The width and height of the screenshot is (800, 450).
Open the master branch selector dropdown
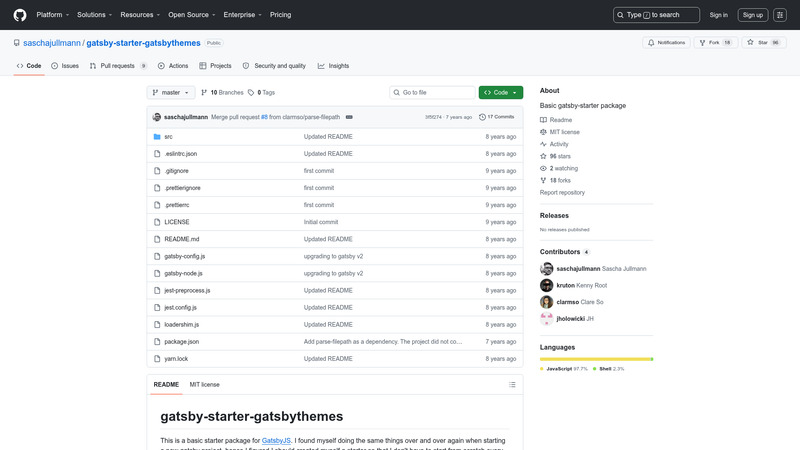tap(171, 92)
